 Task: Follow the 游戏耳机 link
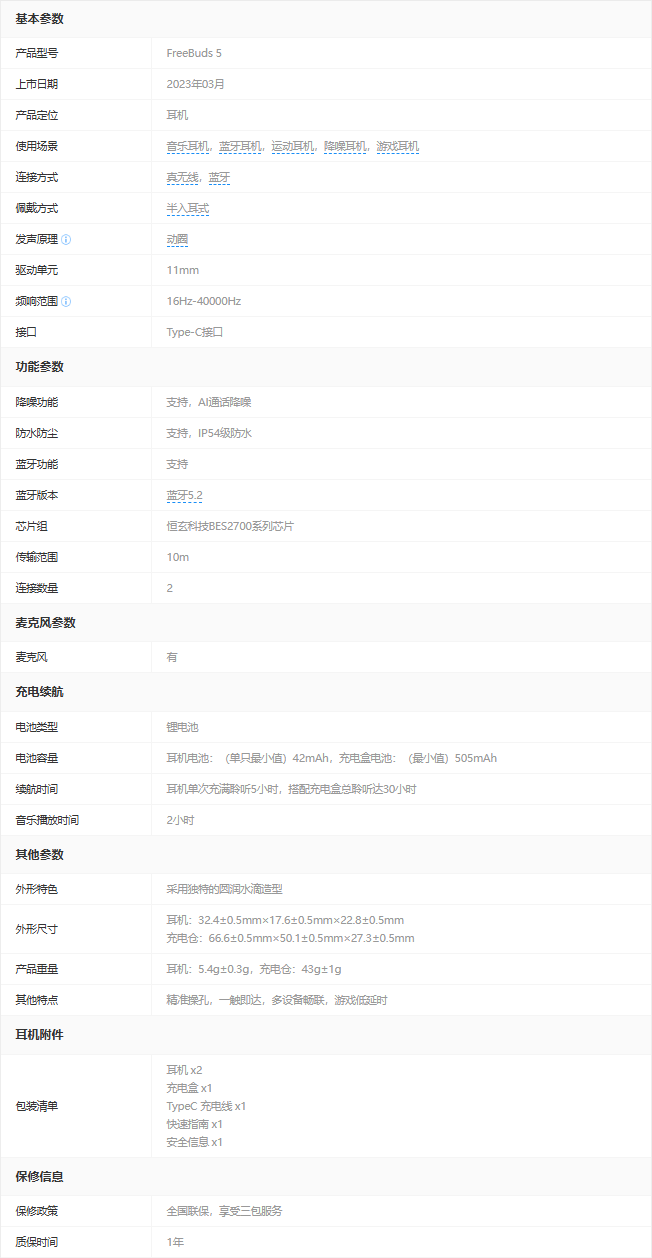398,146
